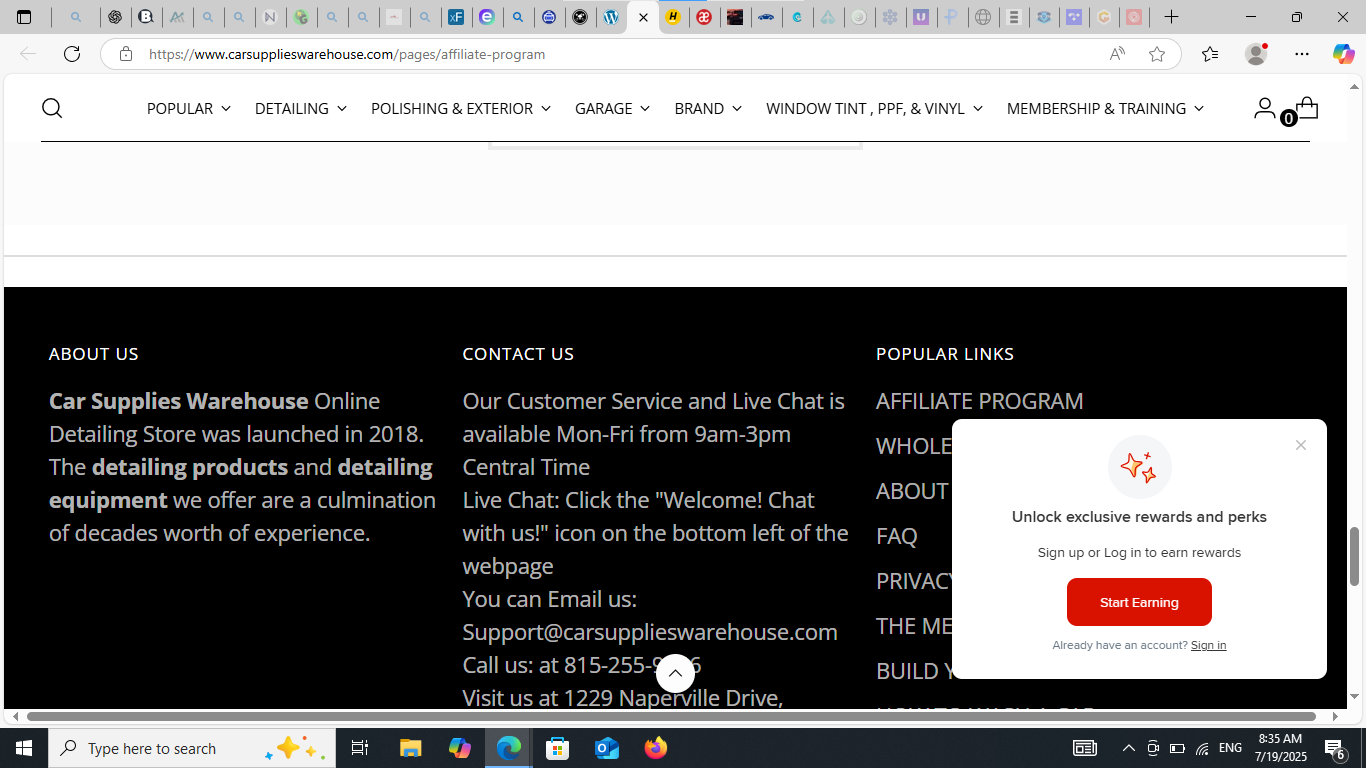Screen dimensions: 1366x768
Task: Reload the page with refresh icon
Action: point(72,54)
